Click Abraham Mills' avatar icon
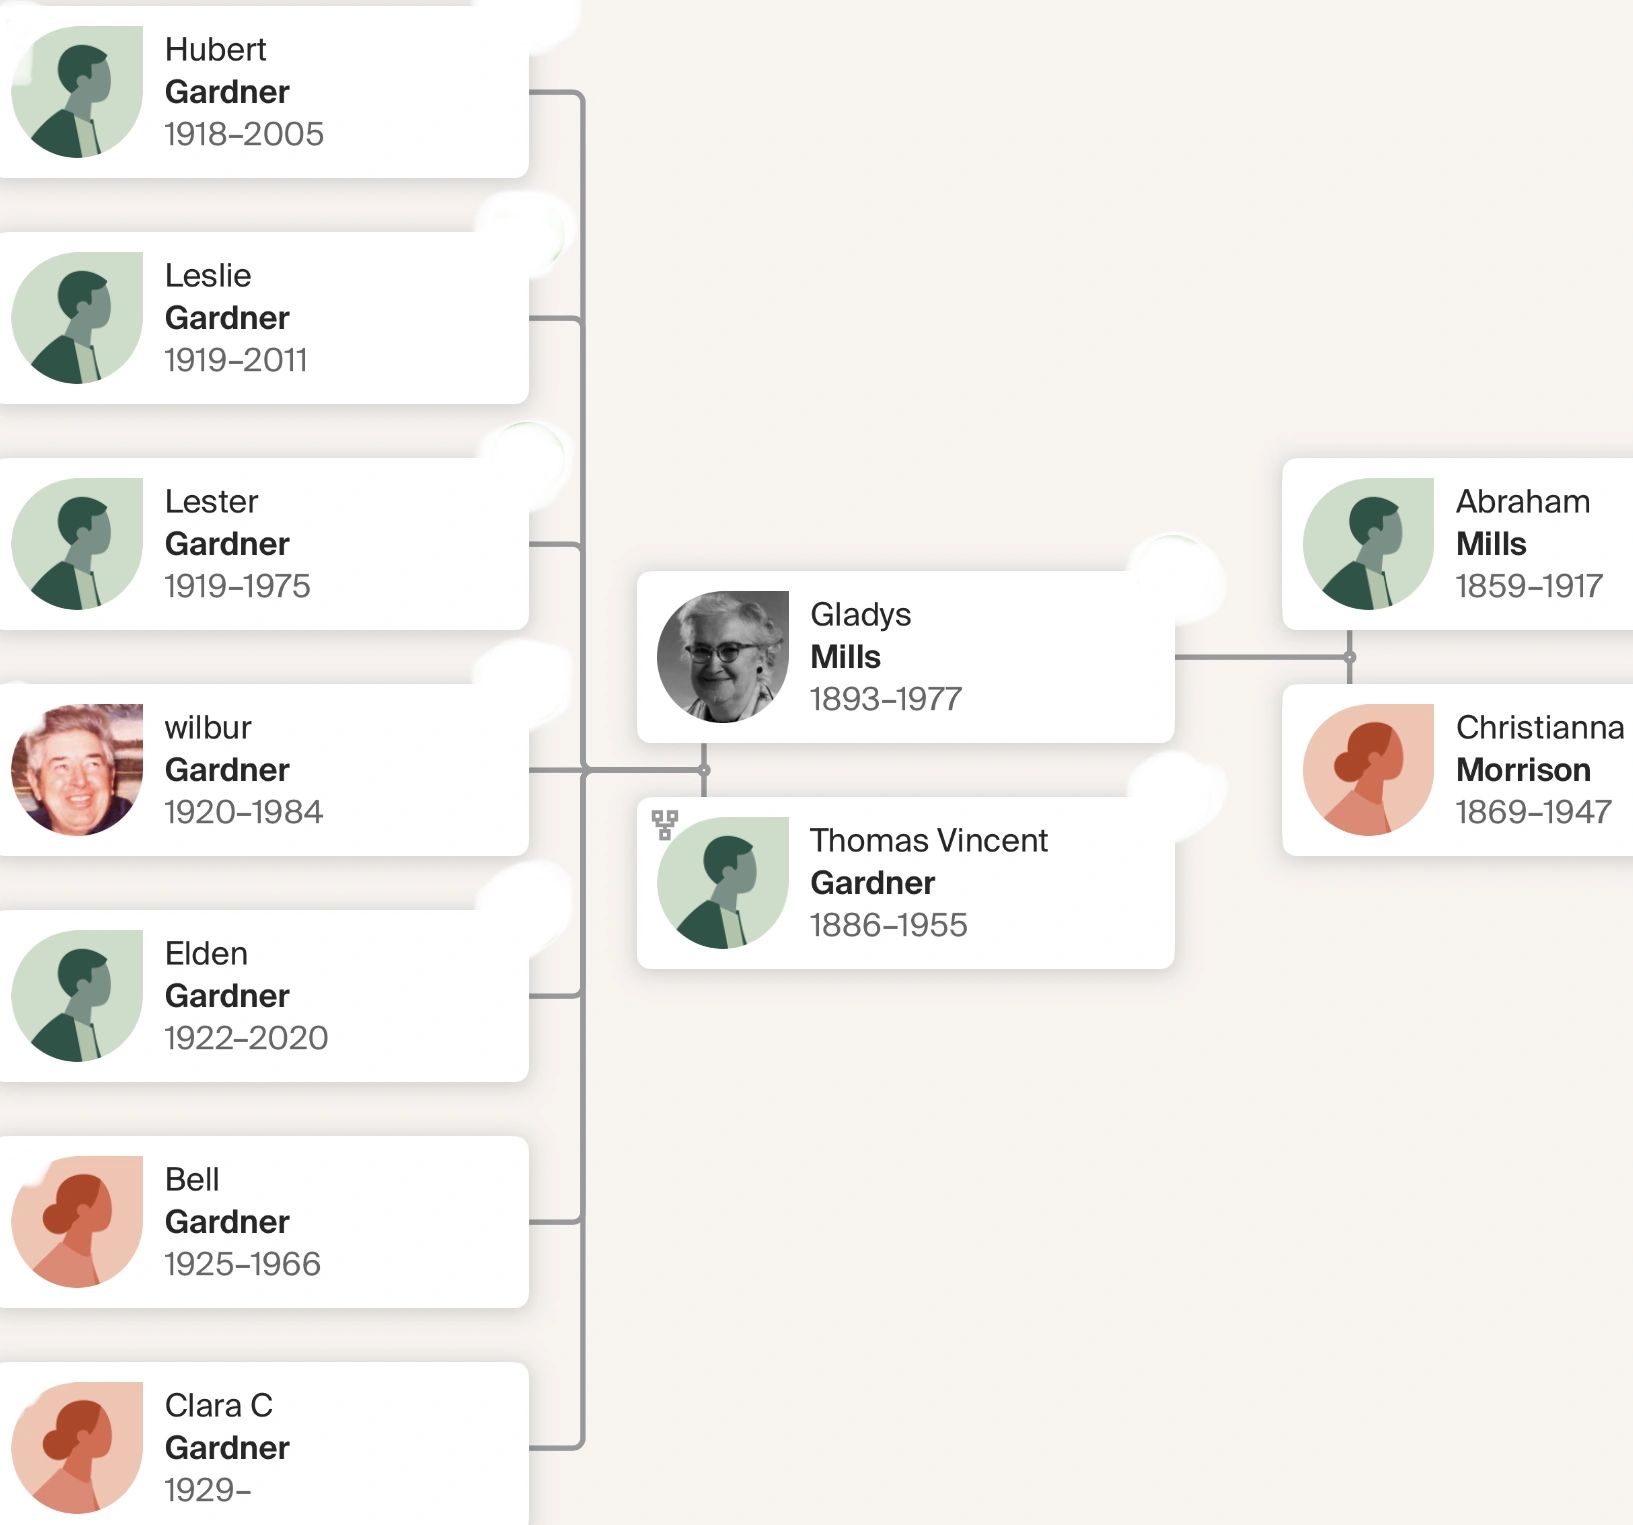 click(x=1368, y=544)
